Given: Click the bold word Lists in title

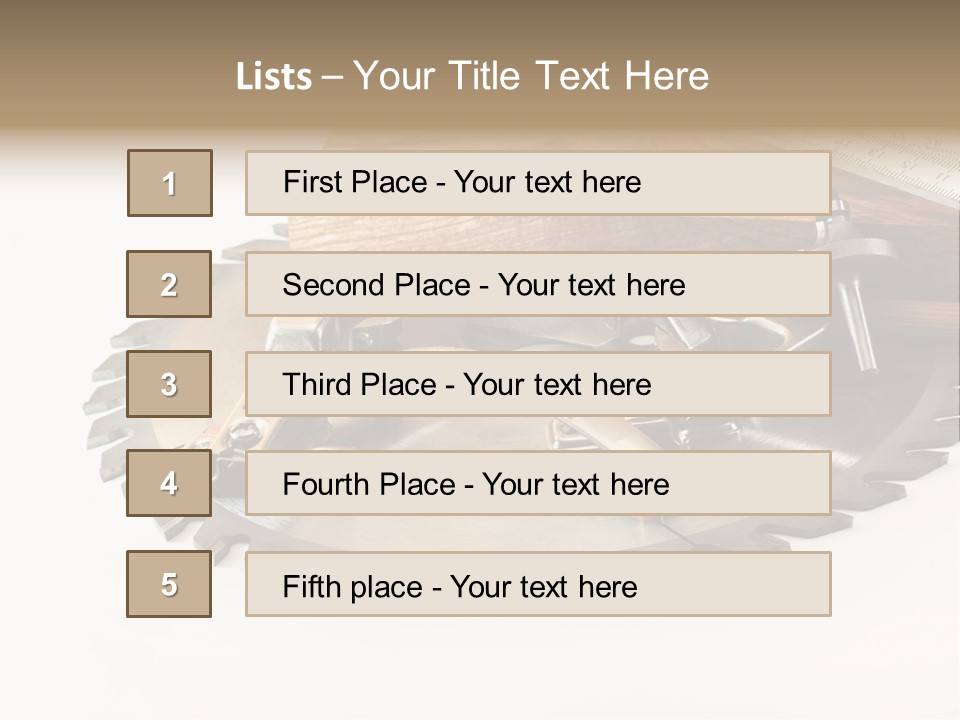Looking at the screenshot, I should click(x=274, y=77).
